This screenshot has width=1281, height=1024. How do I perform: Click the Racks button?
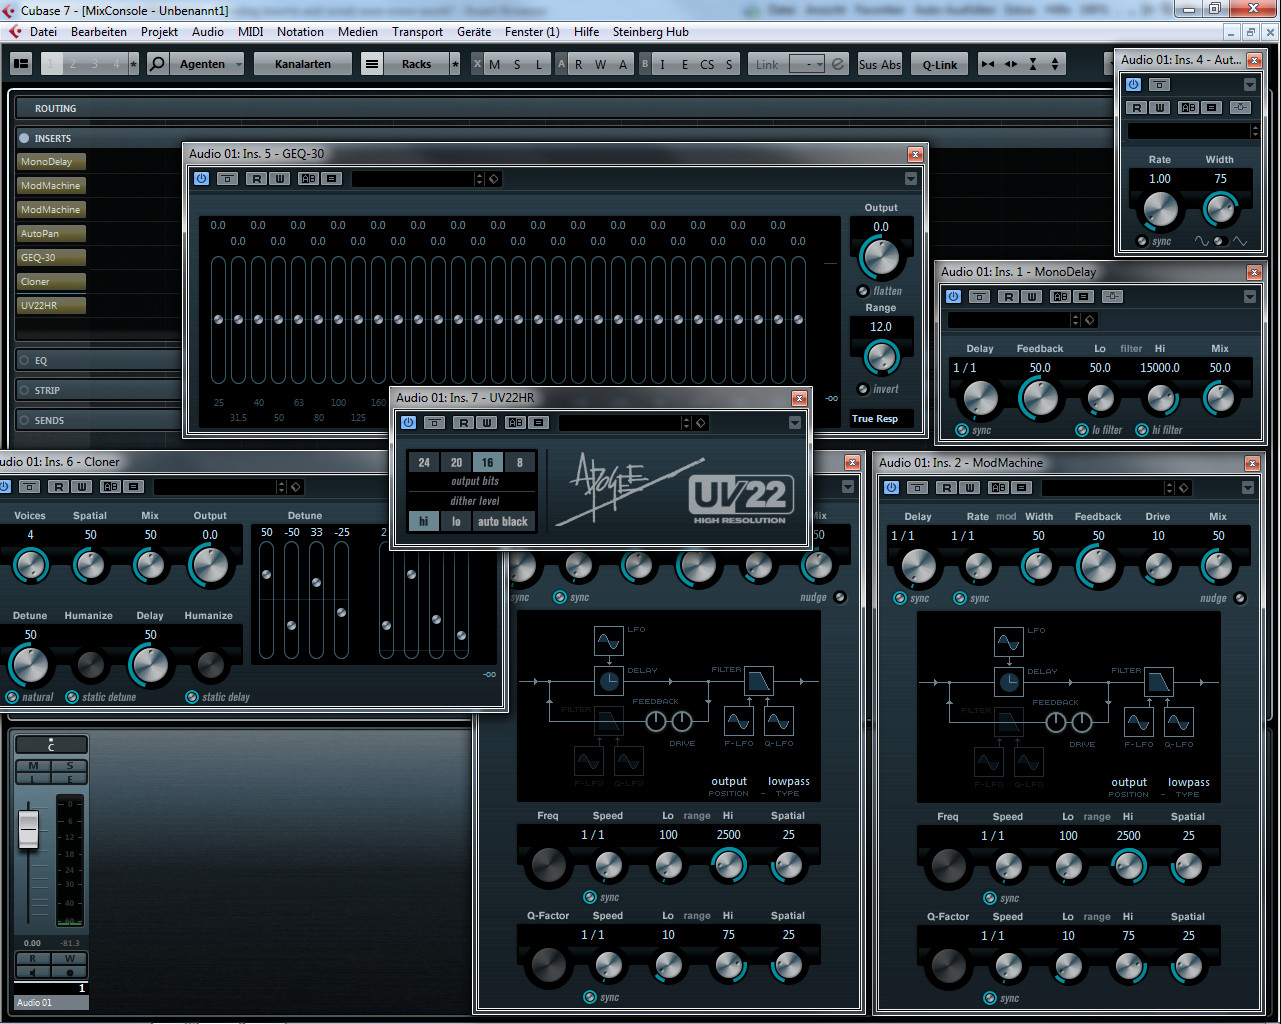(416, 64)
